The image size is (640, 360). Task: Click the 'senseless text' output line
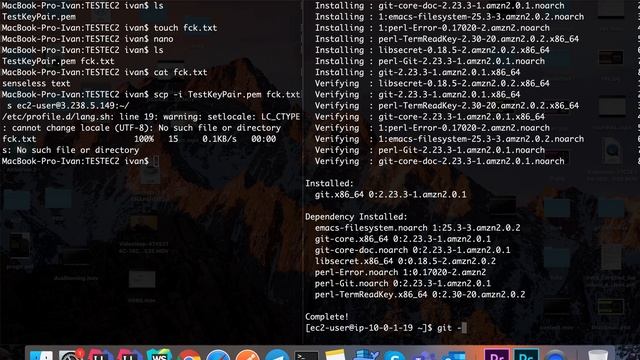click(36, 83)
